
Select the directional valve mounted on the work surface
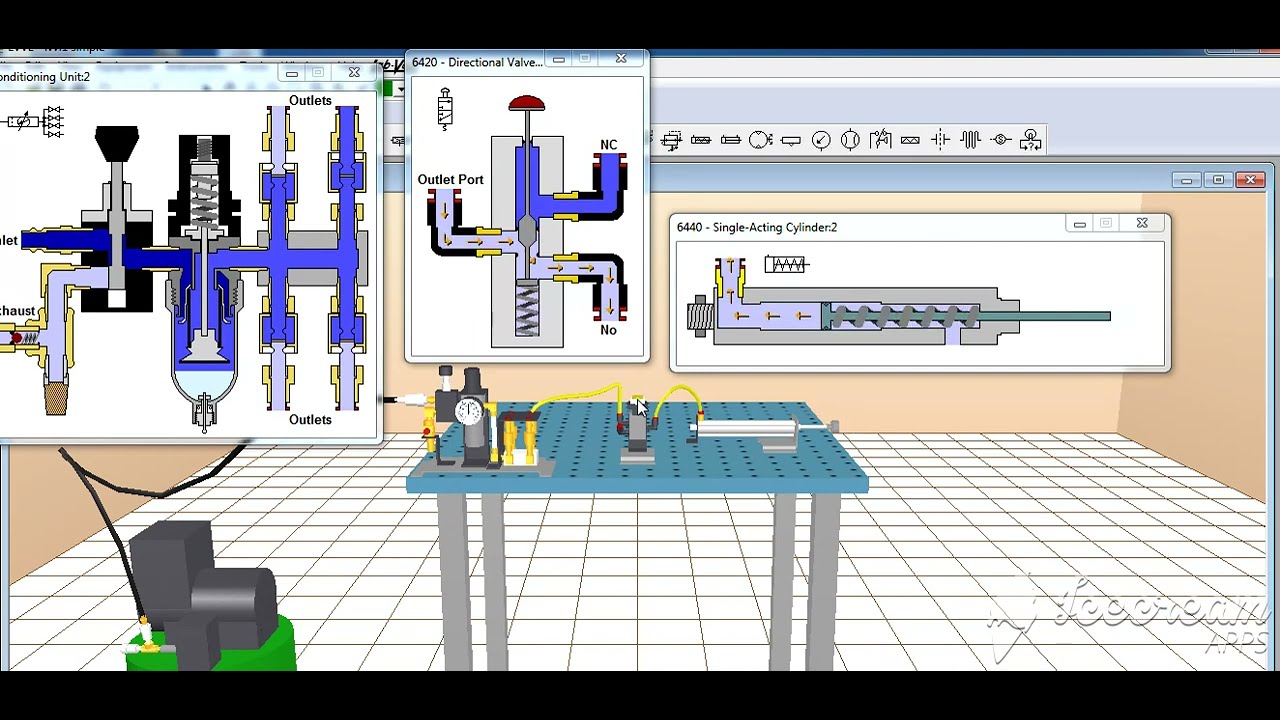pos(636,430)
